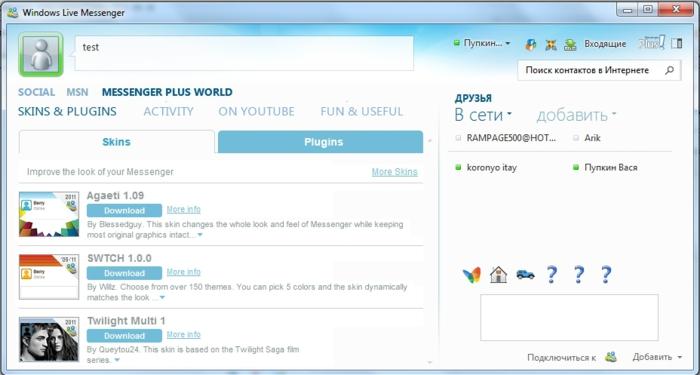The height and width of the screenshot is (375, 700).
Task: Click Пупкин Вася green status icon in list
Action: tap(575, 168)
